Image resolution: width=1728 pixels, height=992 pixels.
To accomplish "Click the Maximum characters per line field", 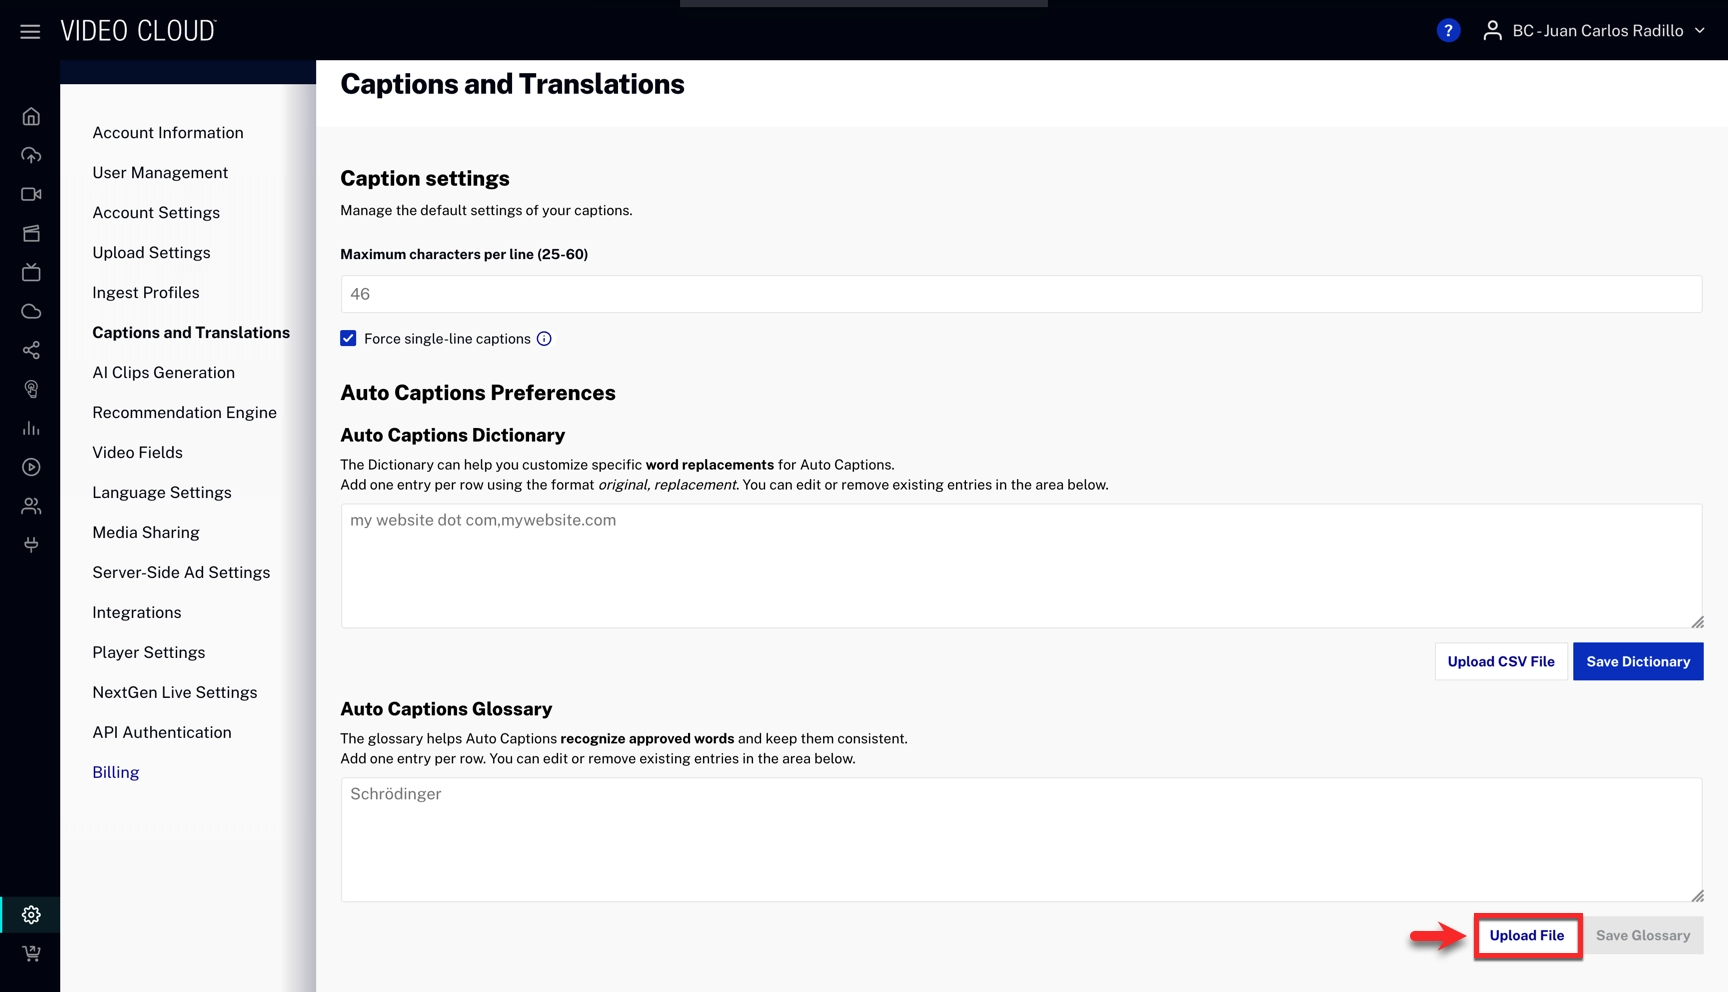I will (x=1020, y=294).
